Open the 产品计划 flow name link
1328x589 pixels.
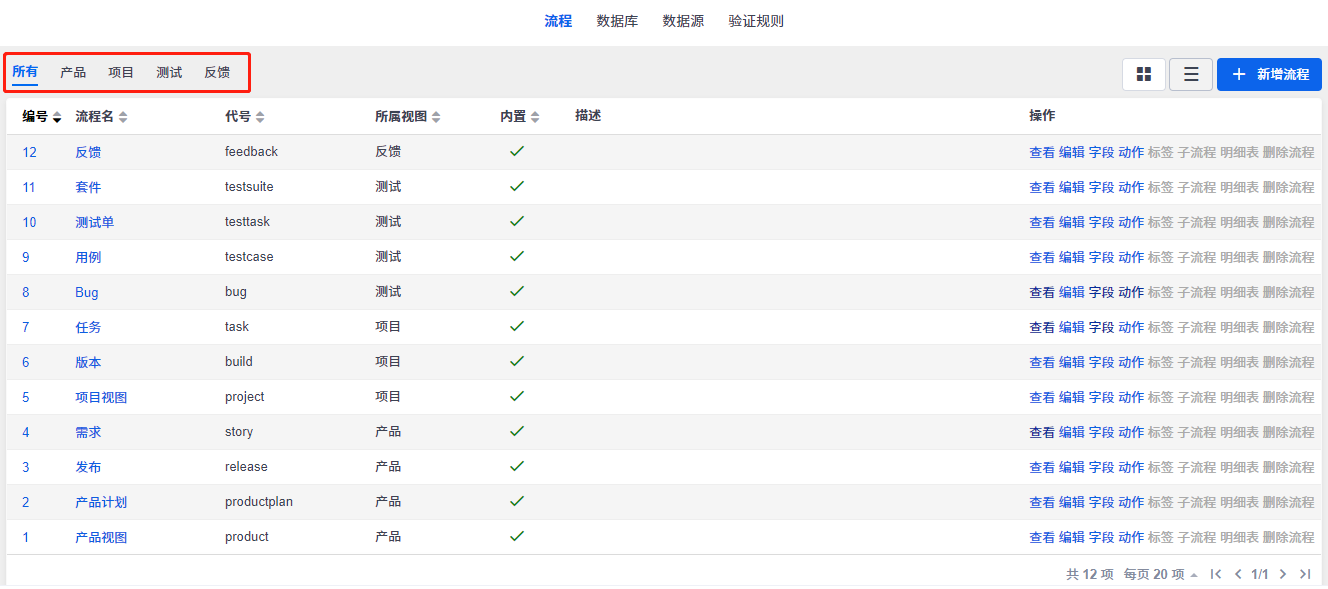[101, 502]
